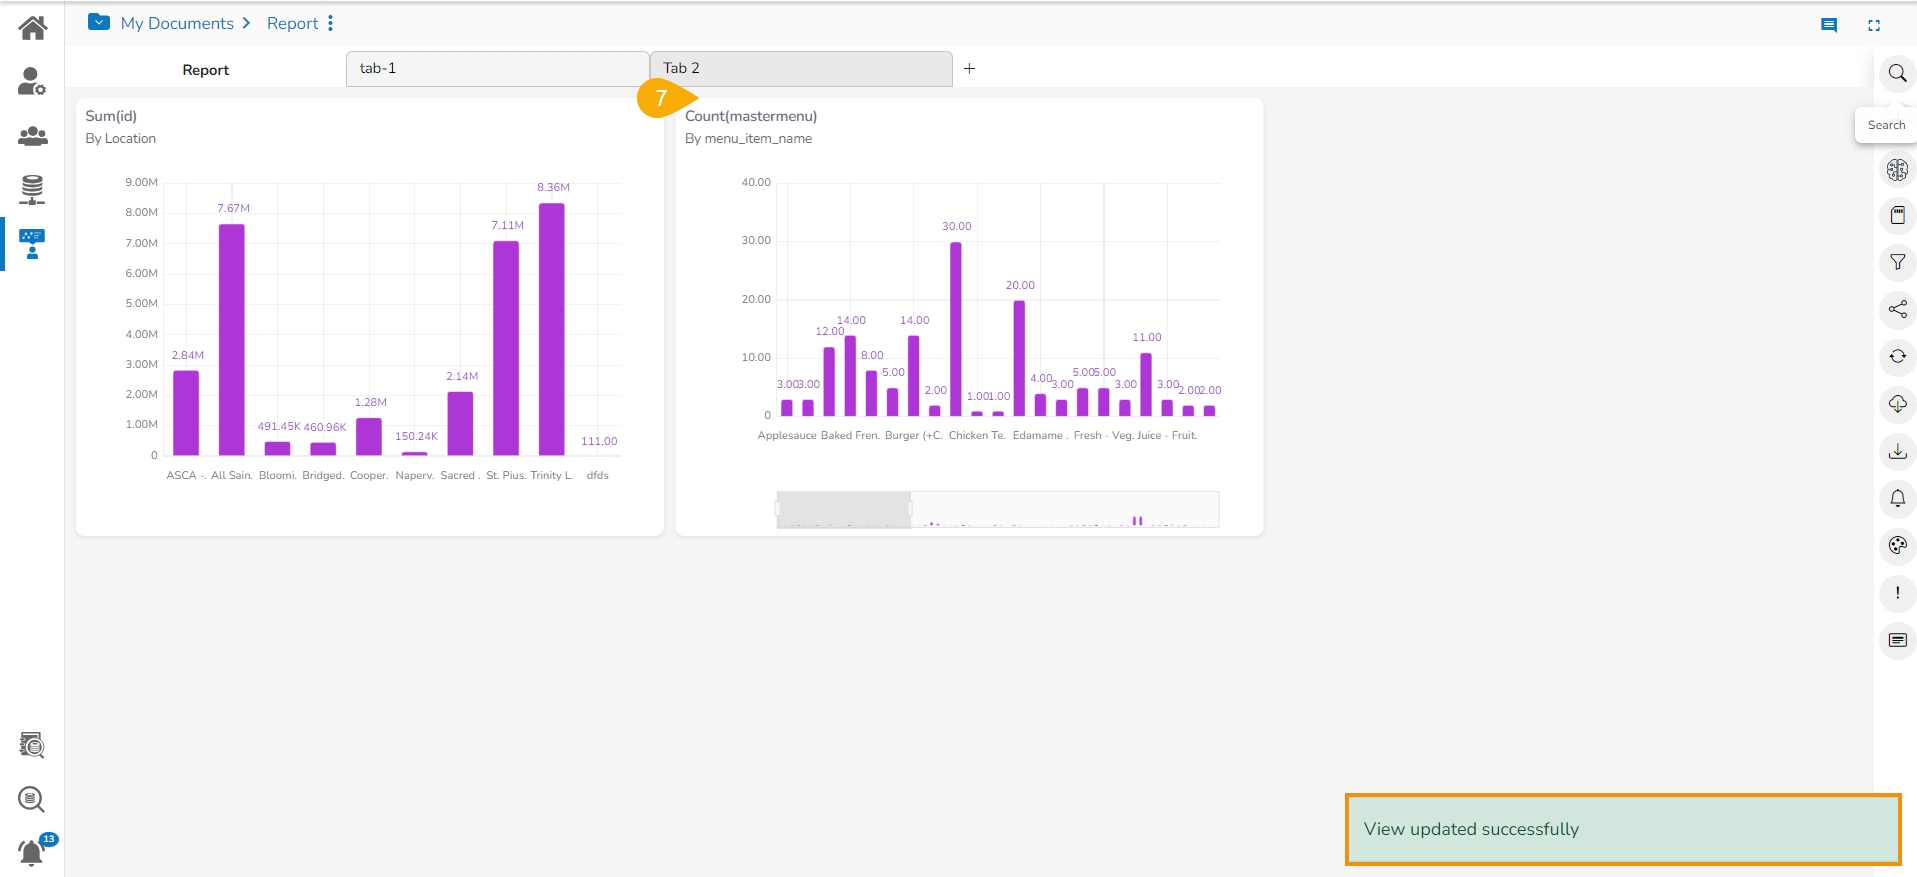Click the Share icon
1917x877 pixels.
point(1897,309)
